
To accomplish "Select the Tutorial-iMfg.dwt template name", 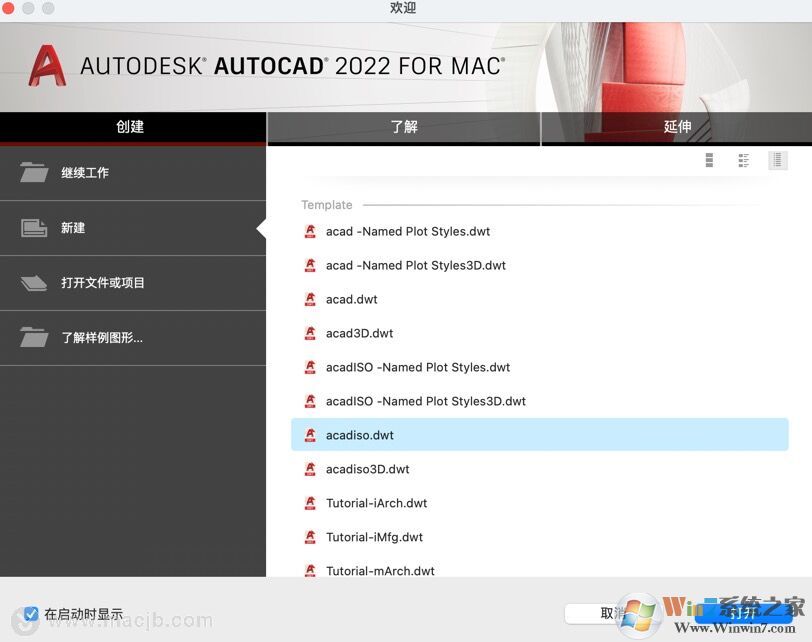I will pos(374,537).
